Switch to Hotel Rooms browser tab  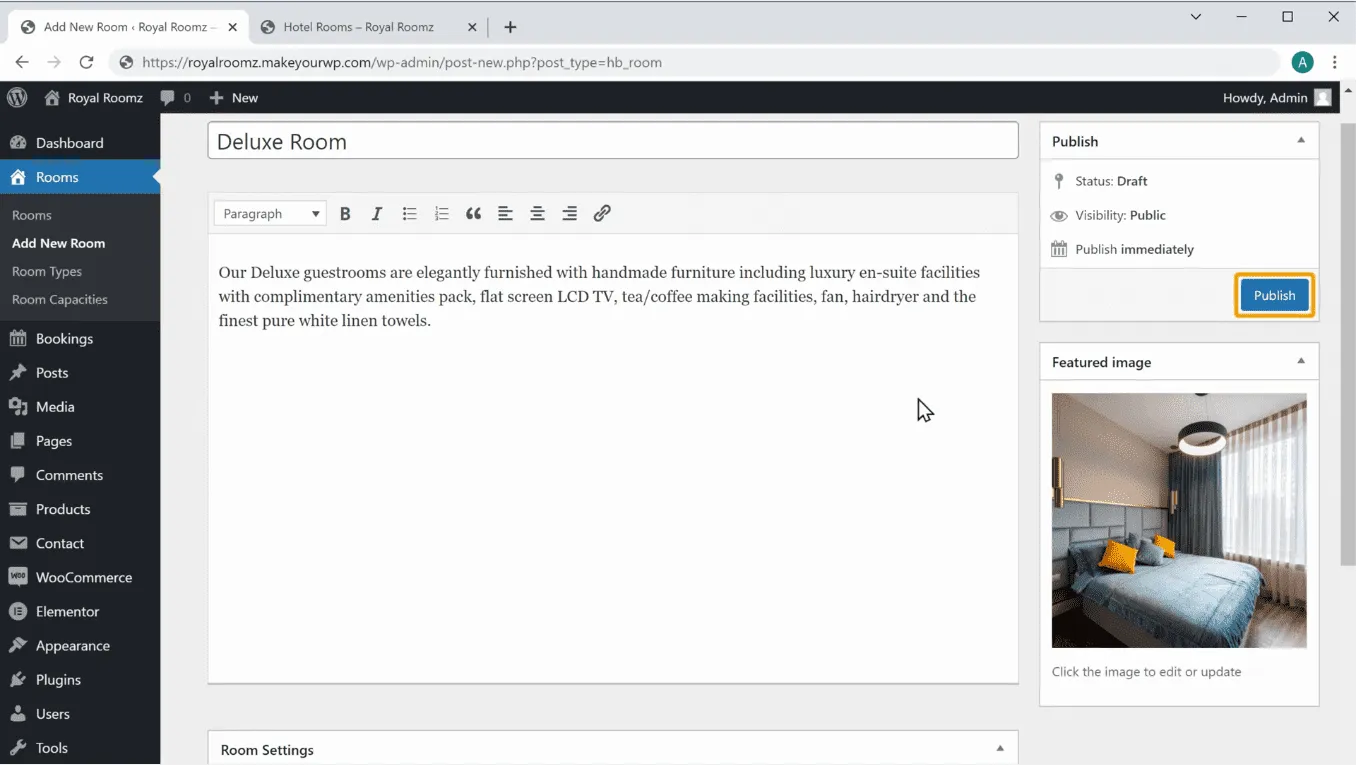click(358, 27)
